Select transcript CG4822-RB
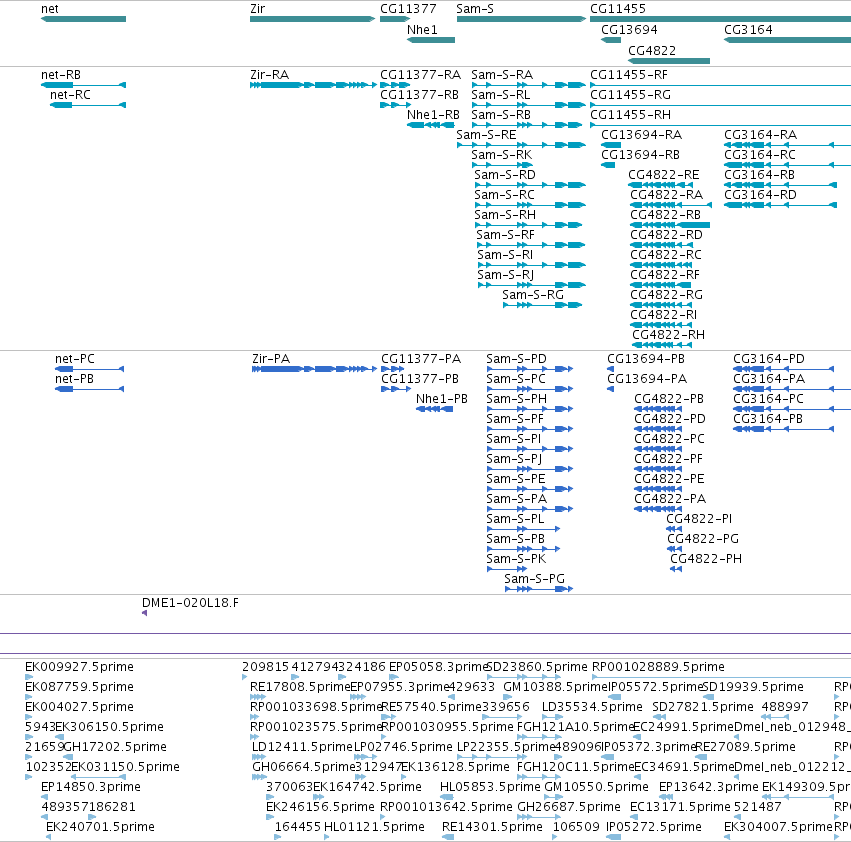Image resolution: width=851 pixels, height=842 pixels. pos(670,225)
